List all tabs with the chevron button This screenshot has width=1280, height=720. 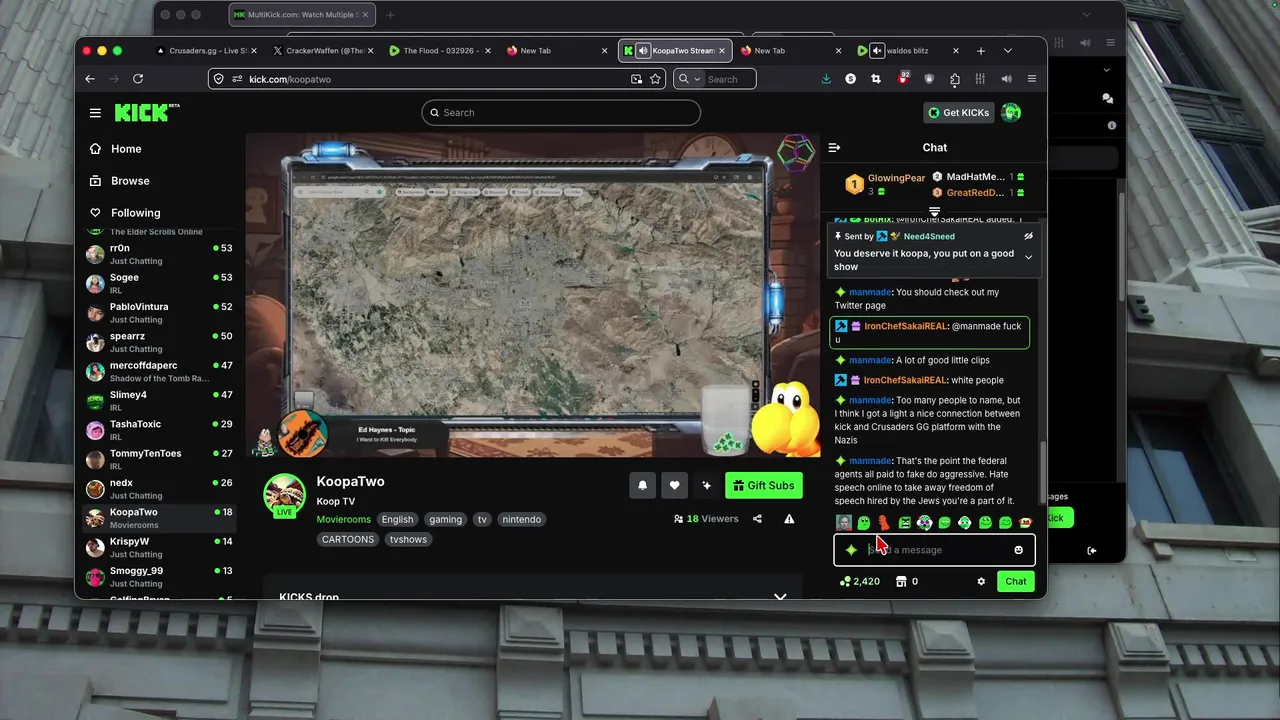point(1007,51)
